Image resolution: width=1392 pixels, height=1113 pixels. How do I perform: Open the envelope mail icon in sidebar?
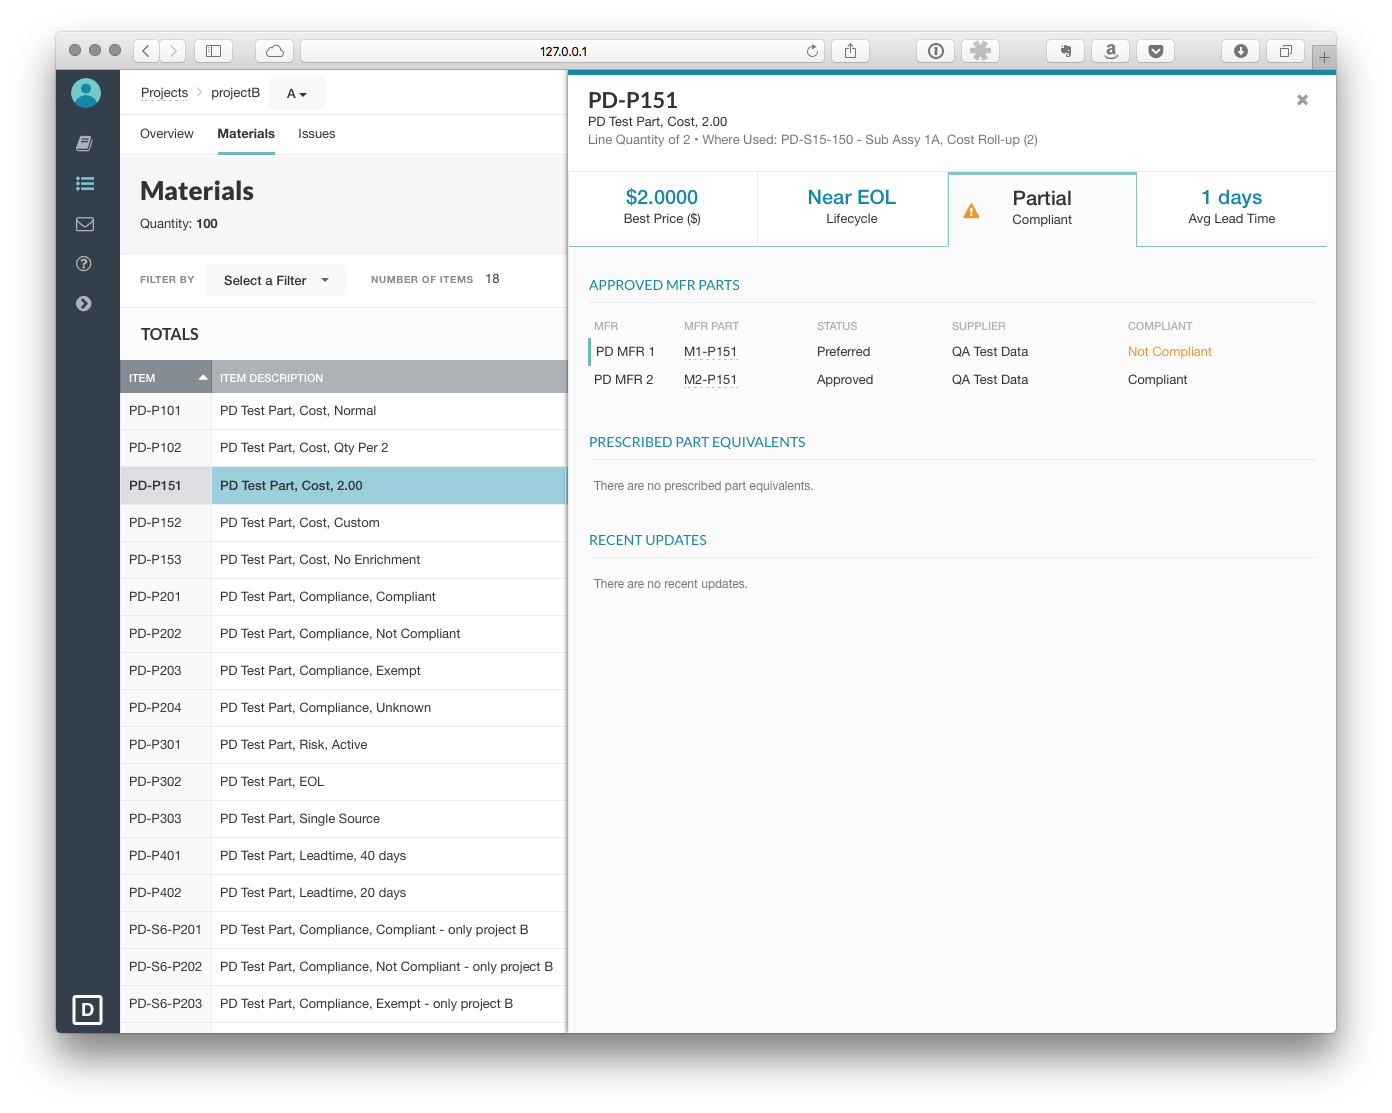pyautogui.click(x=85, y=224)
